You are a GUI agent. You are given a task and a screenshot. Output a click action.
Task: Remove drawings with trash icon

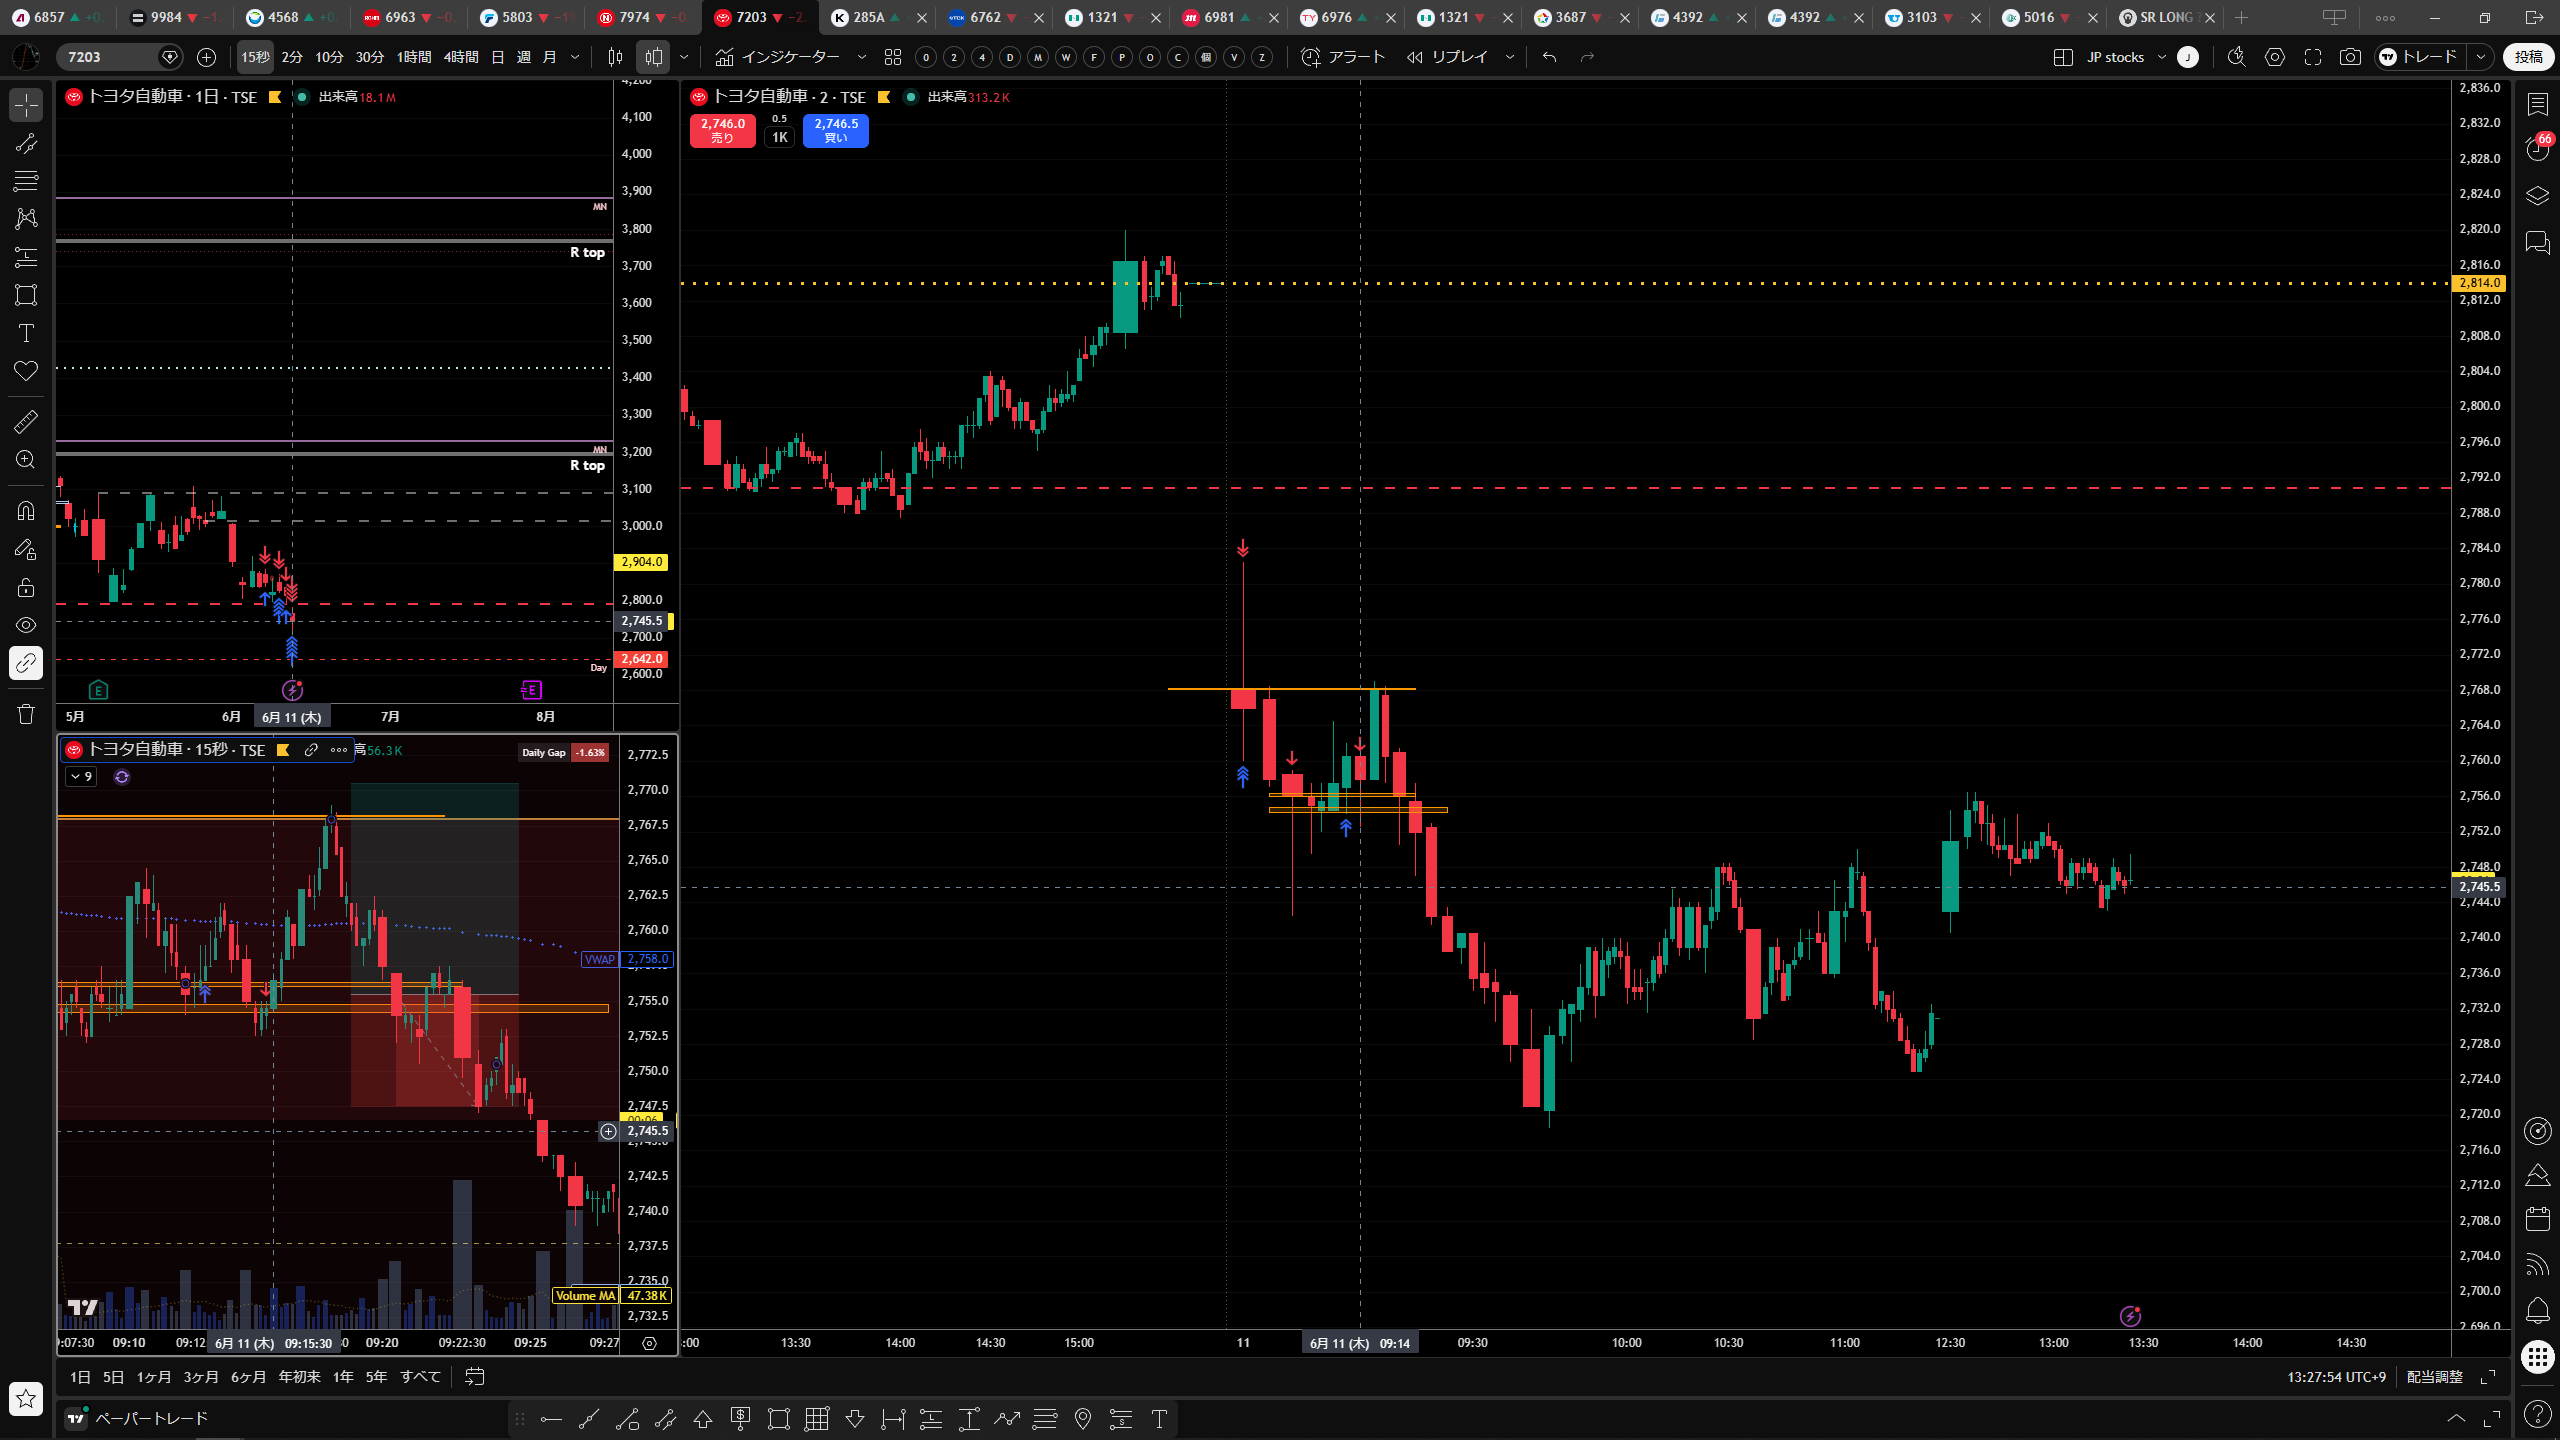(26, 714)
